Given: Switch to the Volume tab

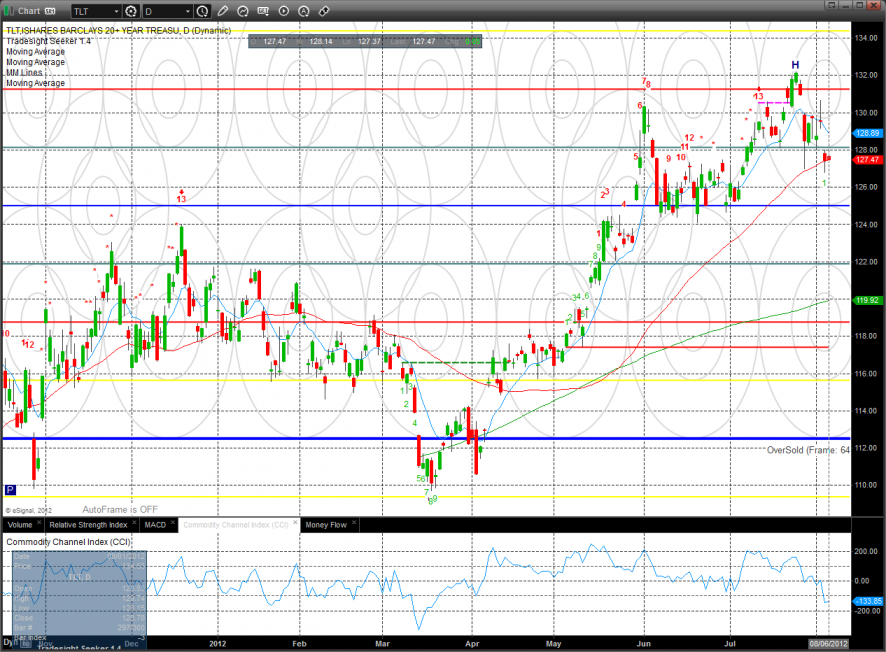Looking at the screenshot, I should coord(20,524).
